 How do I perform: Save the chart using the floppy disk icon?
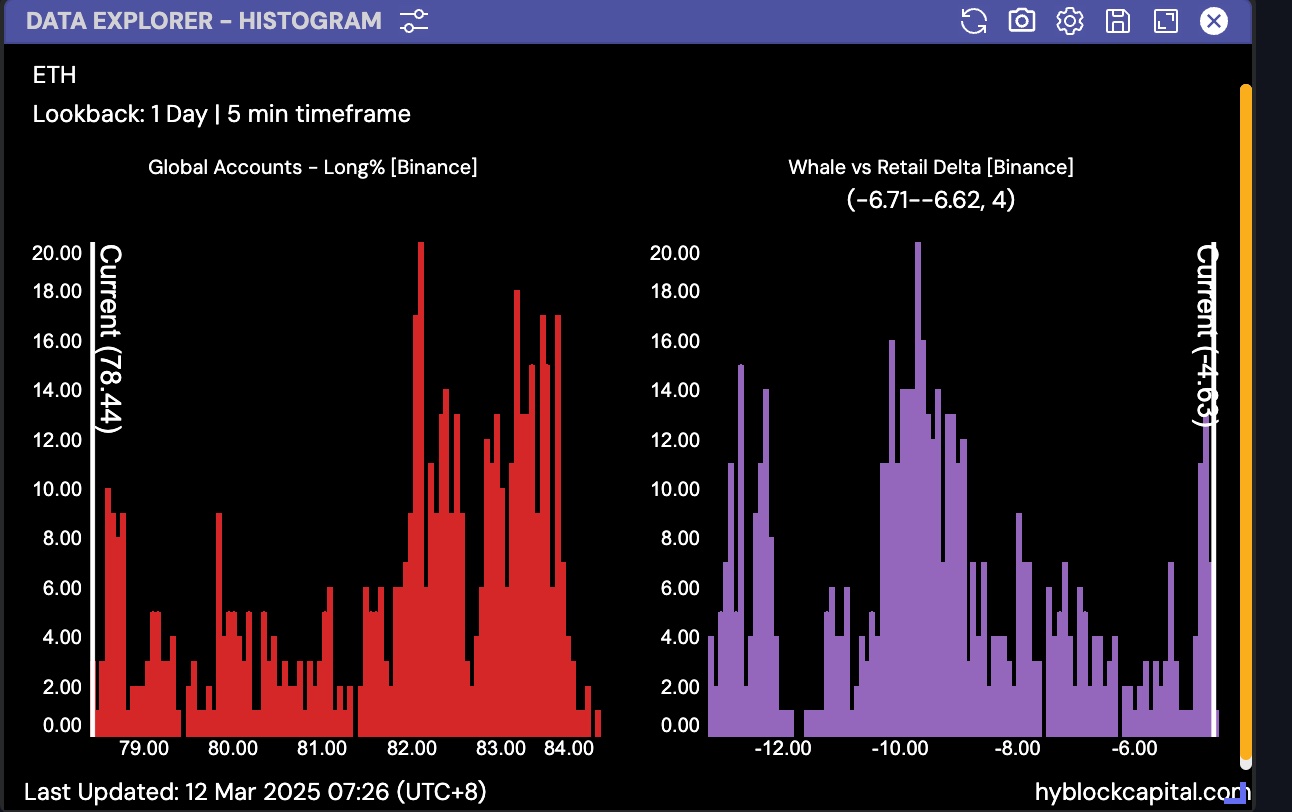tap(1117, 21)
